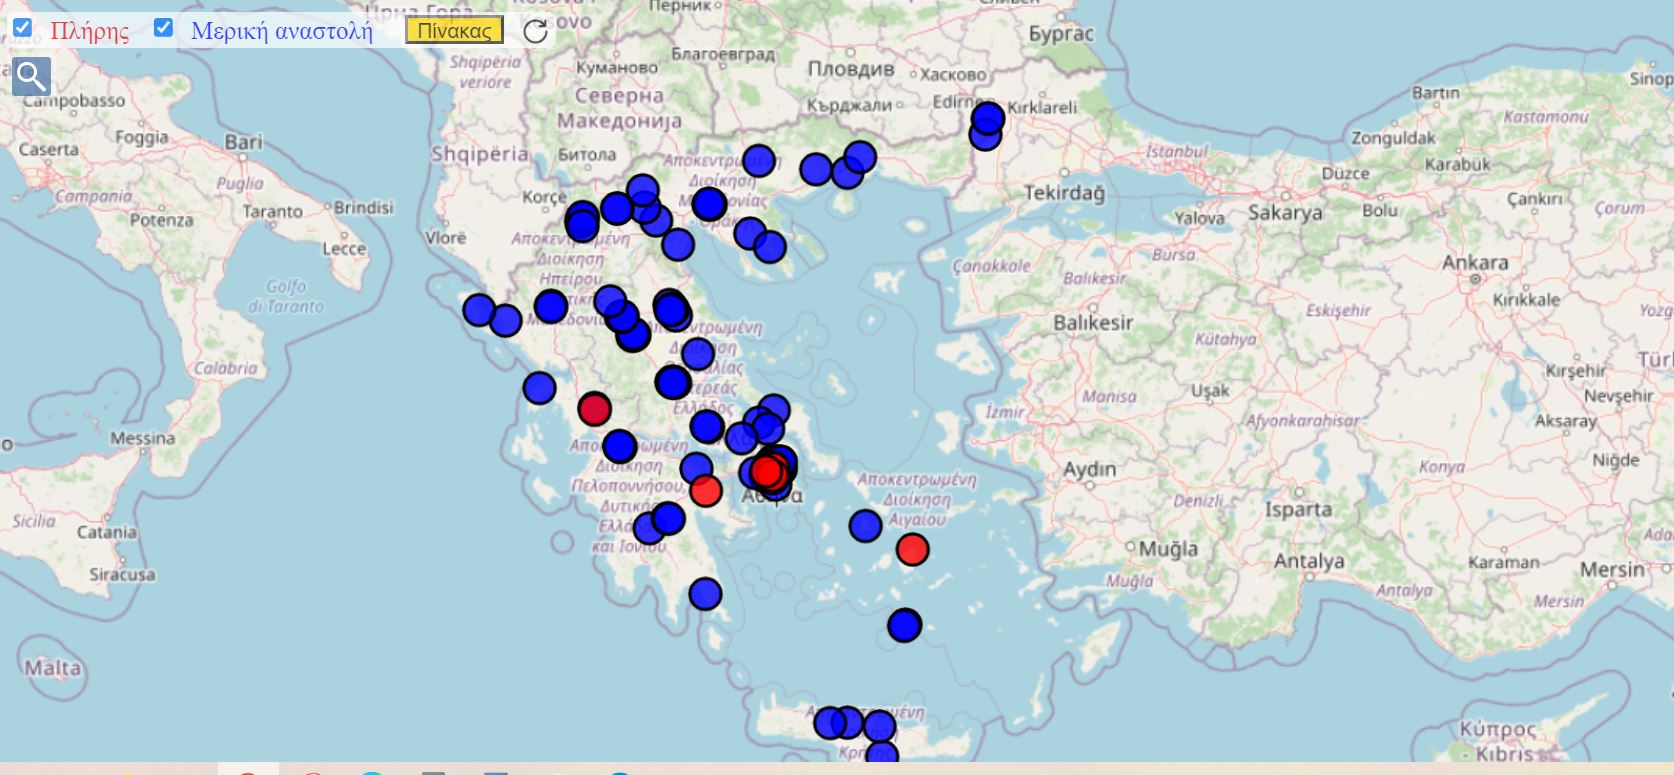Select the bright red marker over Athens
The height and width of the screenshot is (775, 1674).
[x=768, y=471]
